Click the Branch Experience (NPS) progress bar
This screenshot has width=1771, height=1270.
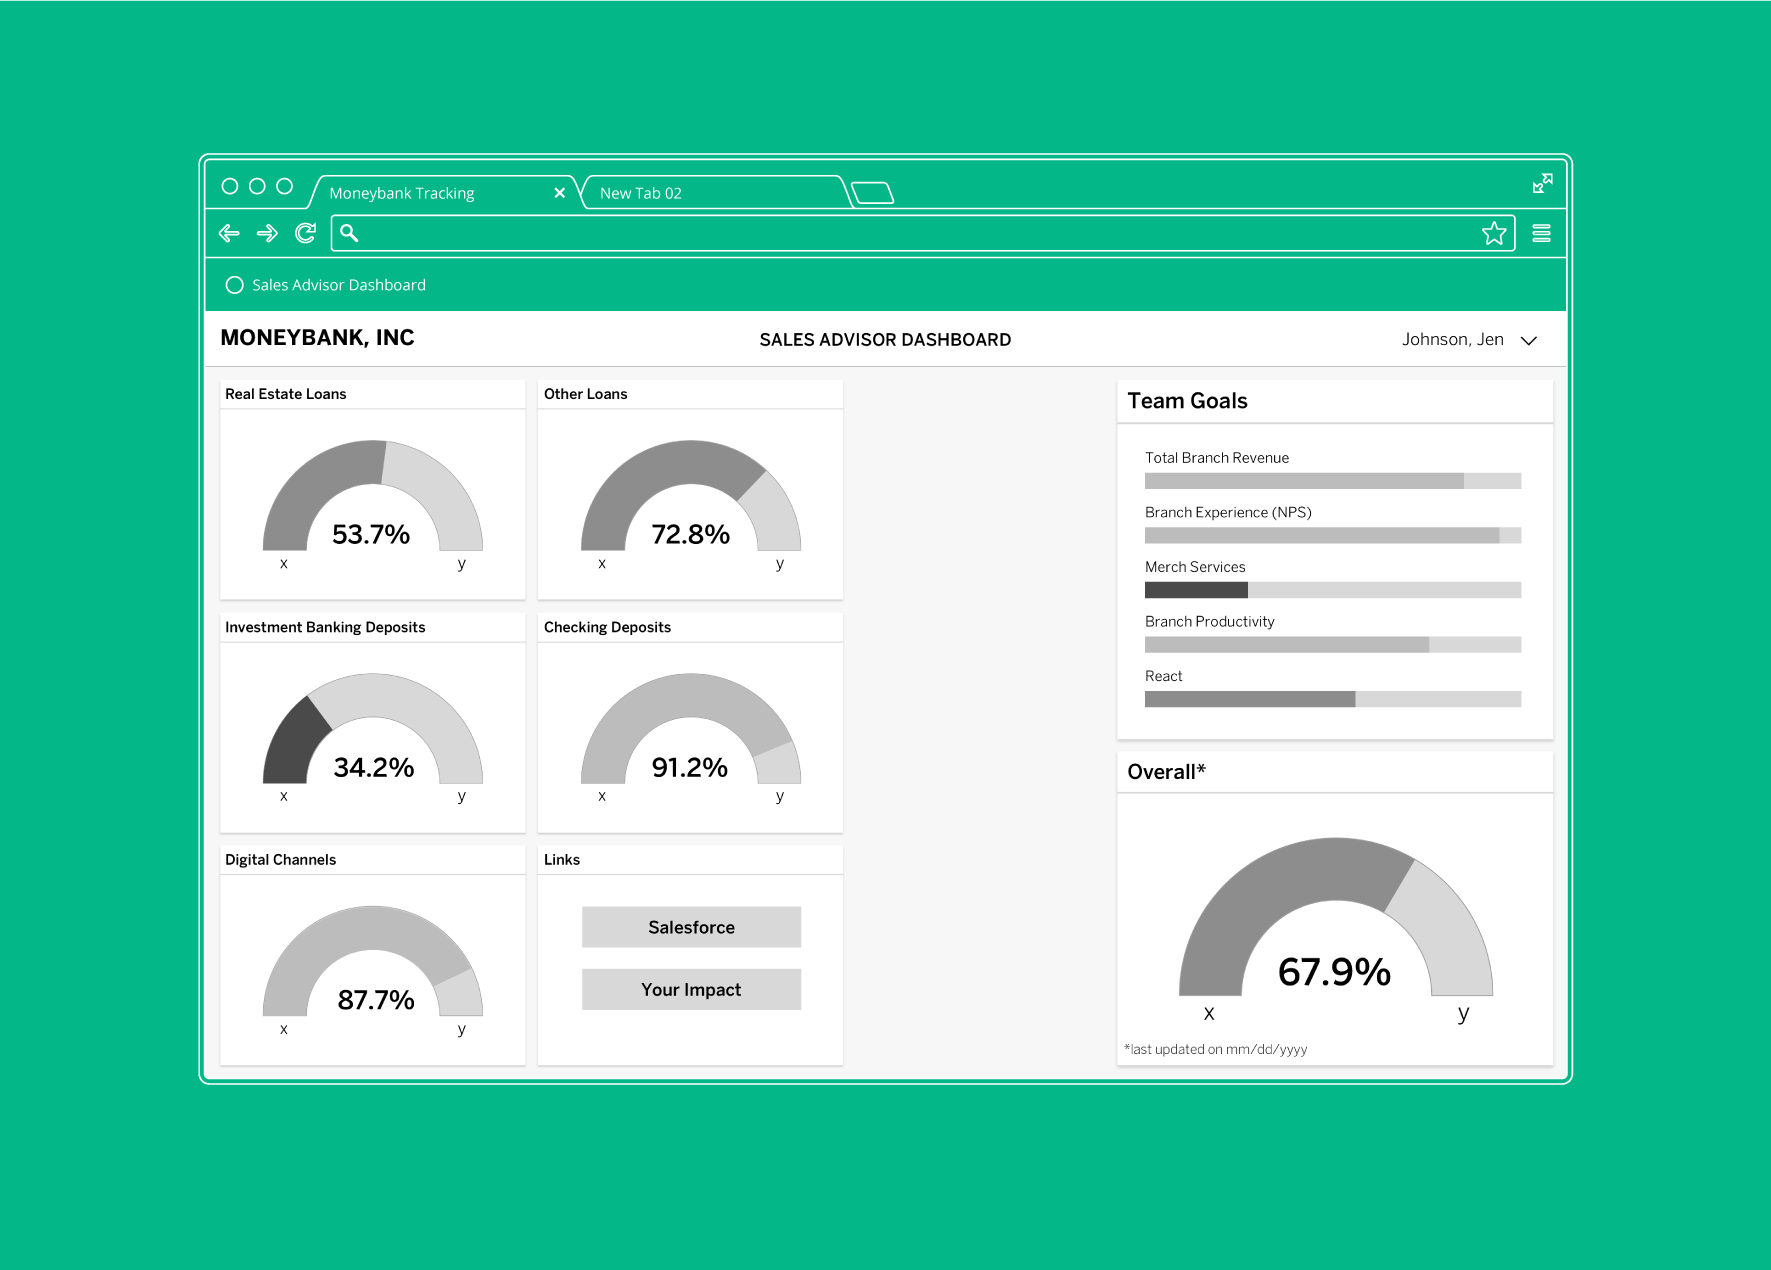click(1333, 535)
